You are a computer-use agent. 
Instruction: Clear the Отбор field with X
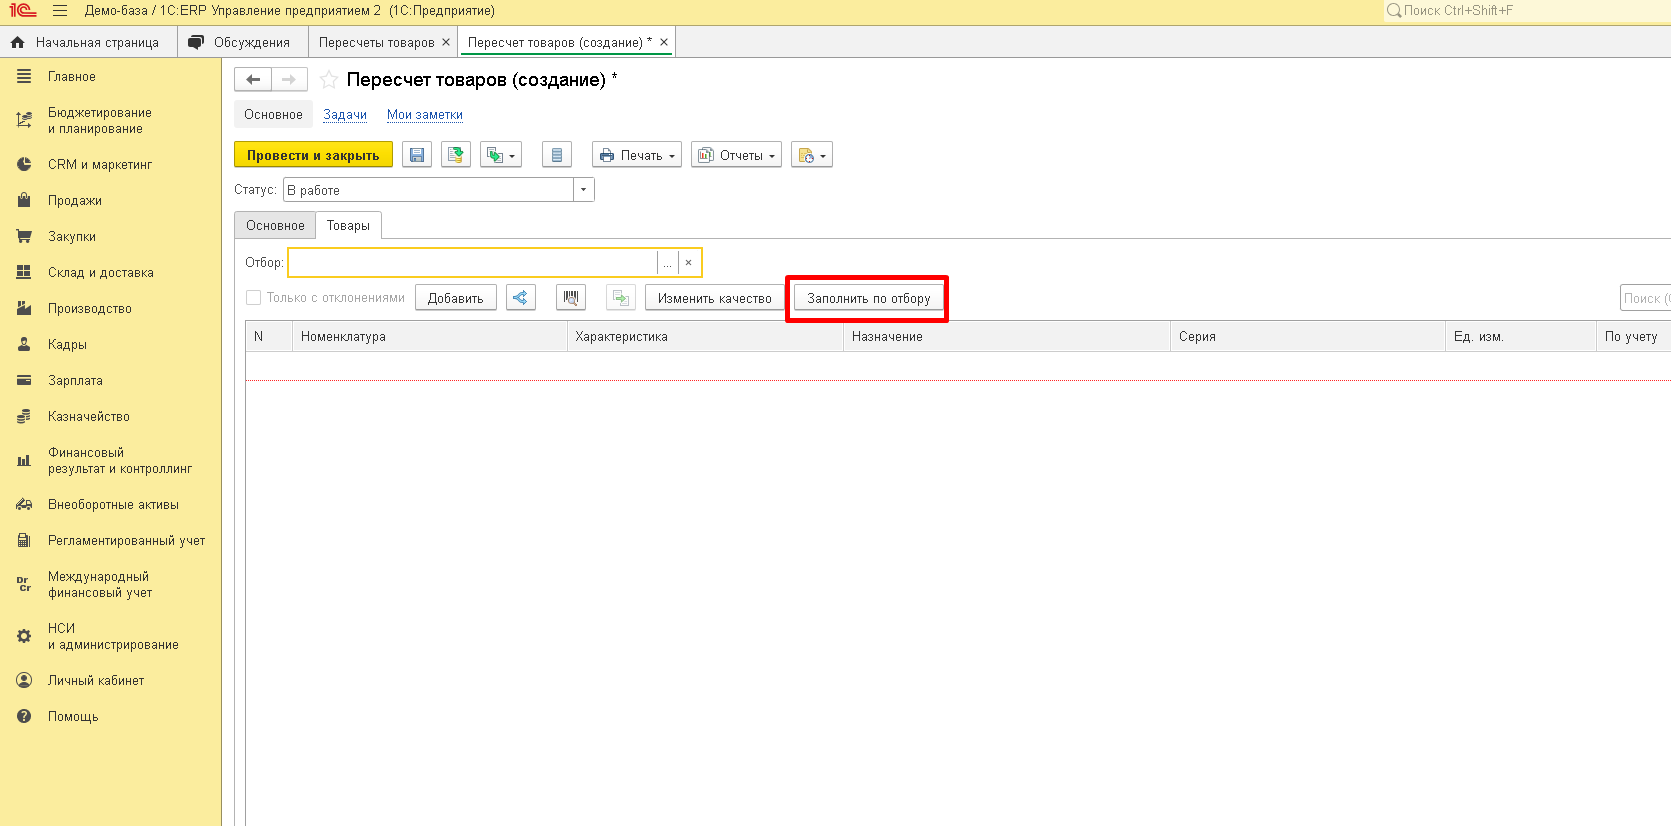689,263
